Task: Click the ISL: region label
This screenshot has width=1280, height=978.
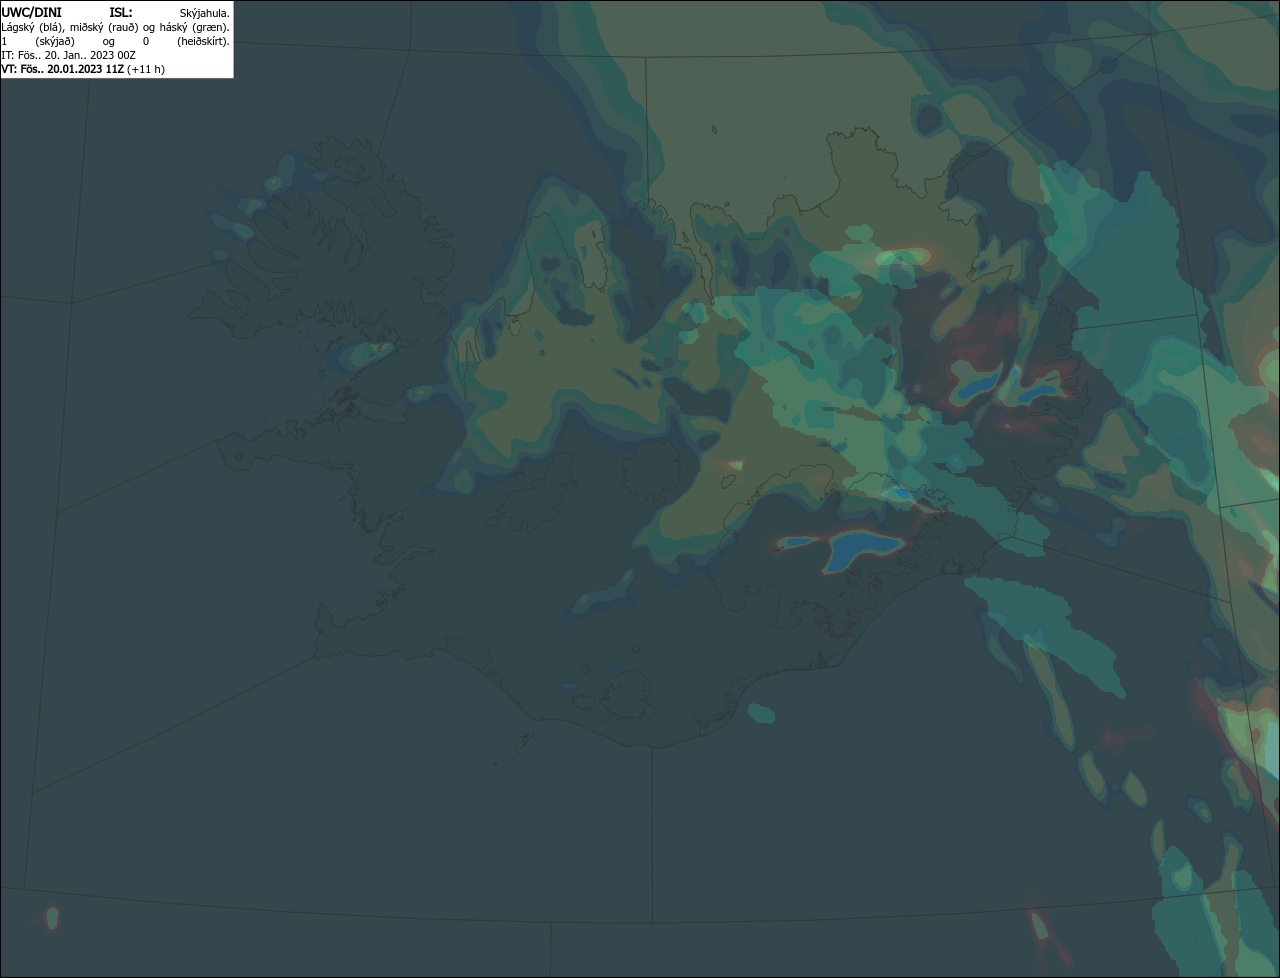Action: 120,12
